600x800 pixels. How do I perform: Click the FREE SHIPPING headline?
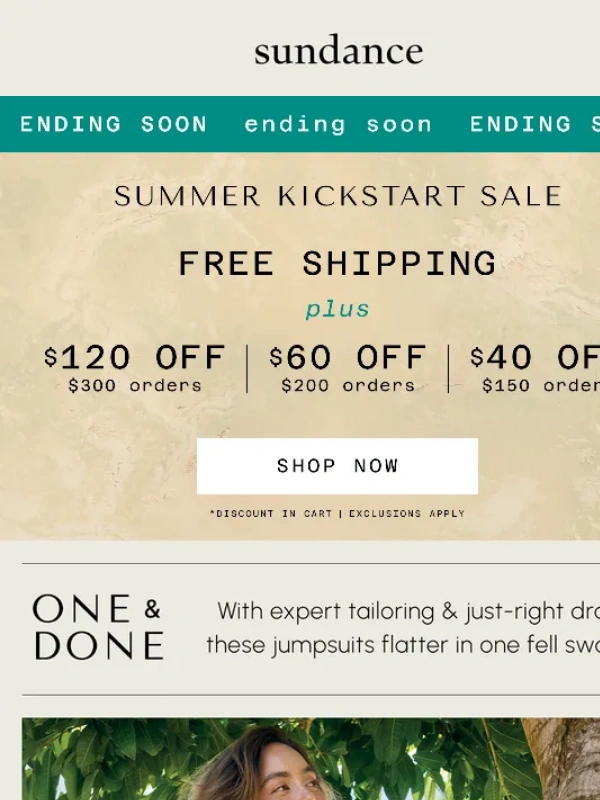337,263
